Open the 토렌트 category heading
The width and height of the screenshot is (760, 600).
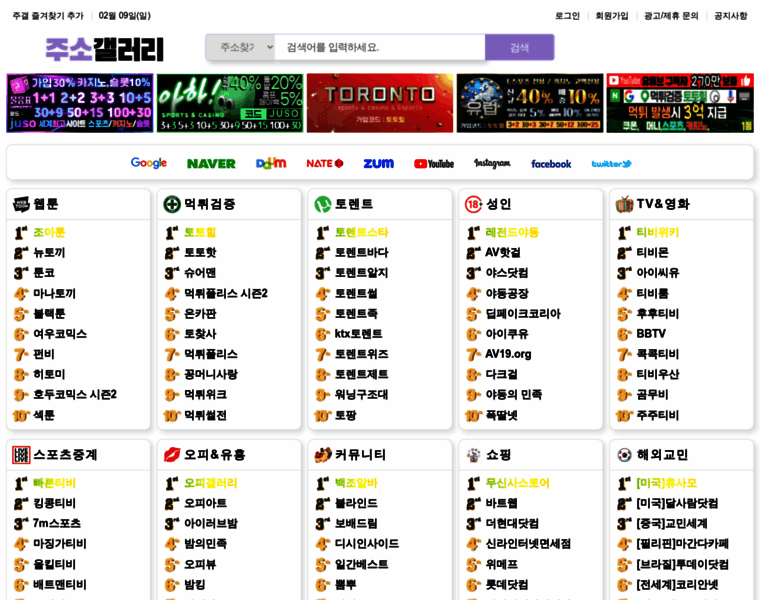click(354, 204)
